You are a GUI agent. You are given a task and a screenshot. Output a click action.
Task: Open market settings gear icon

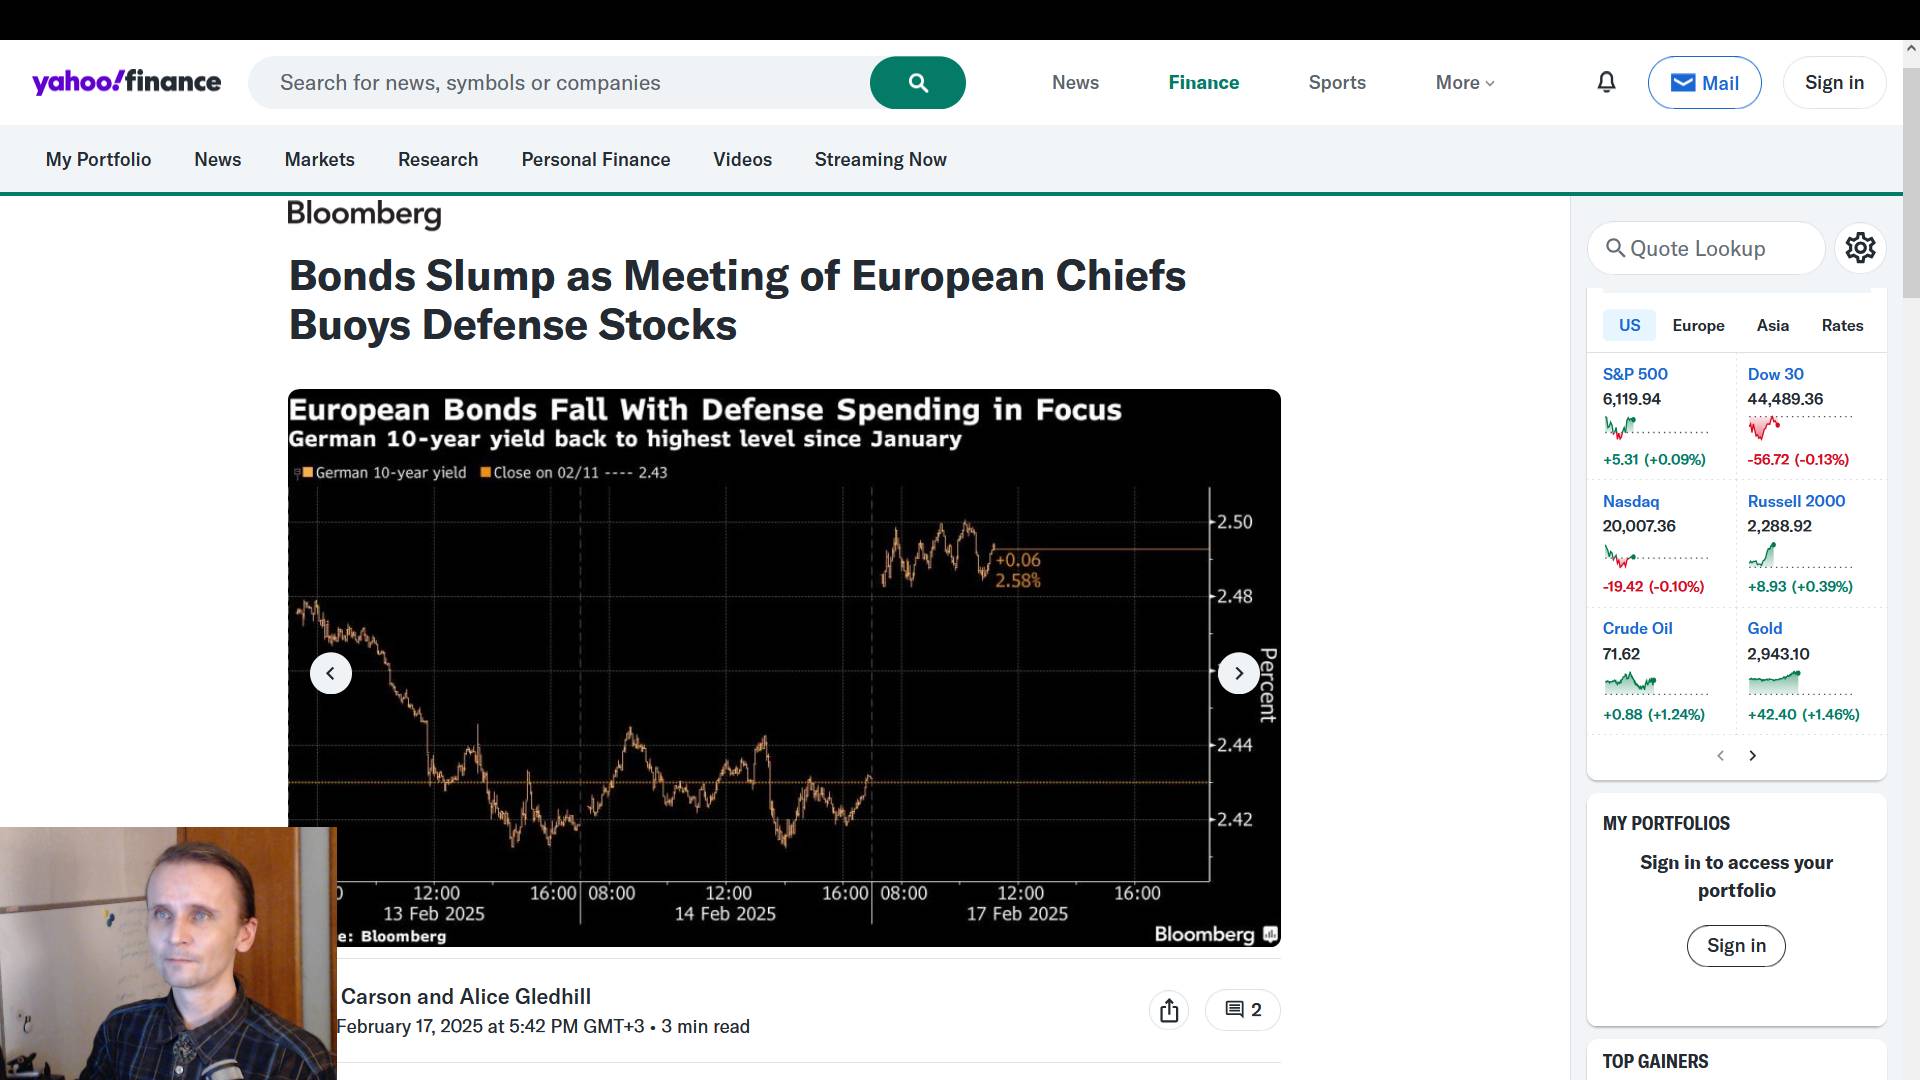click(1860, 248)
